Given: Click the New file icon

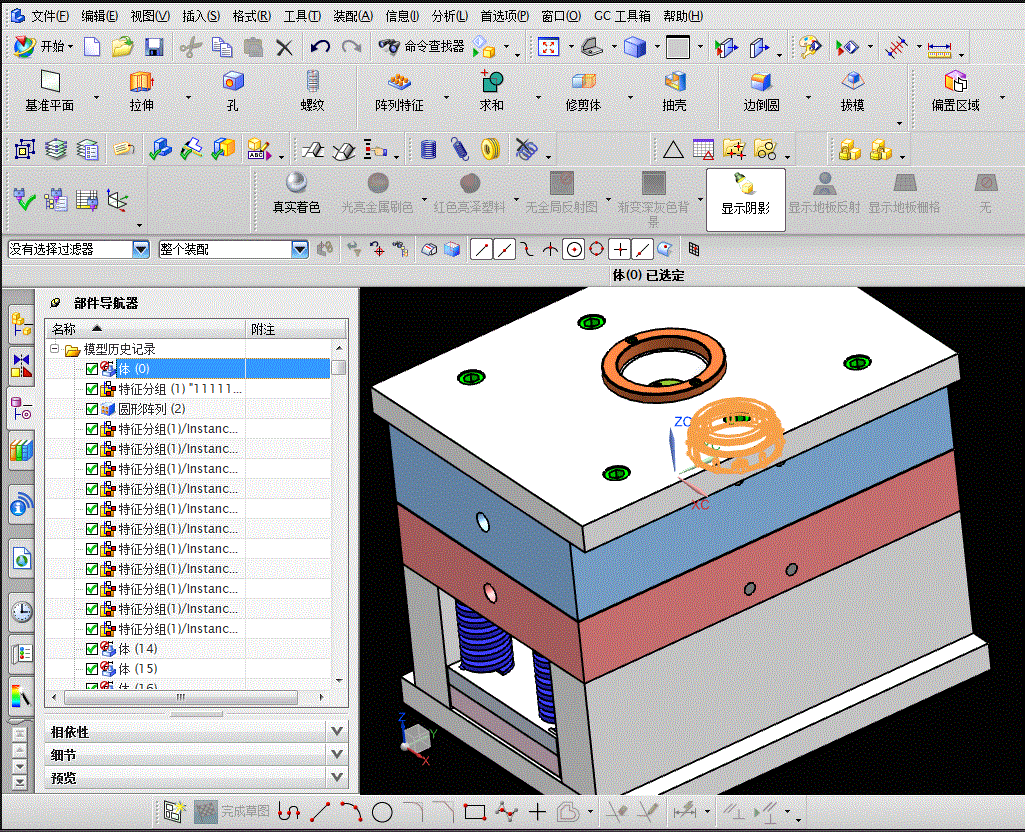Looking at the screenshot, I should tap(92, 47).
